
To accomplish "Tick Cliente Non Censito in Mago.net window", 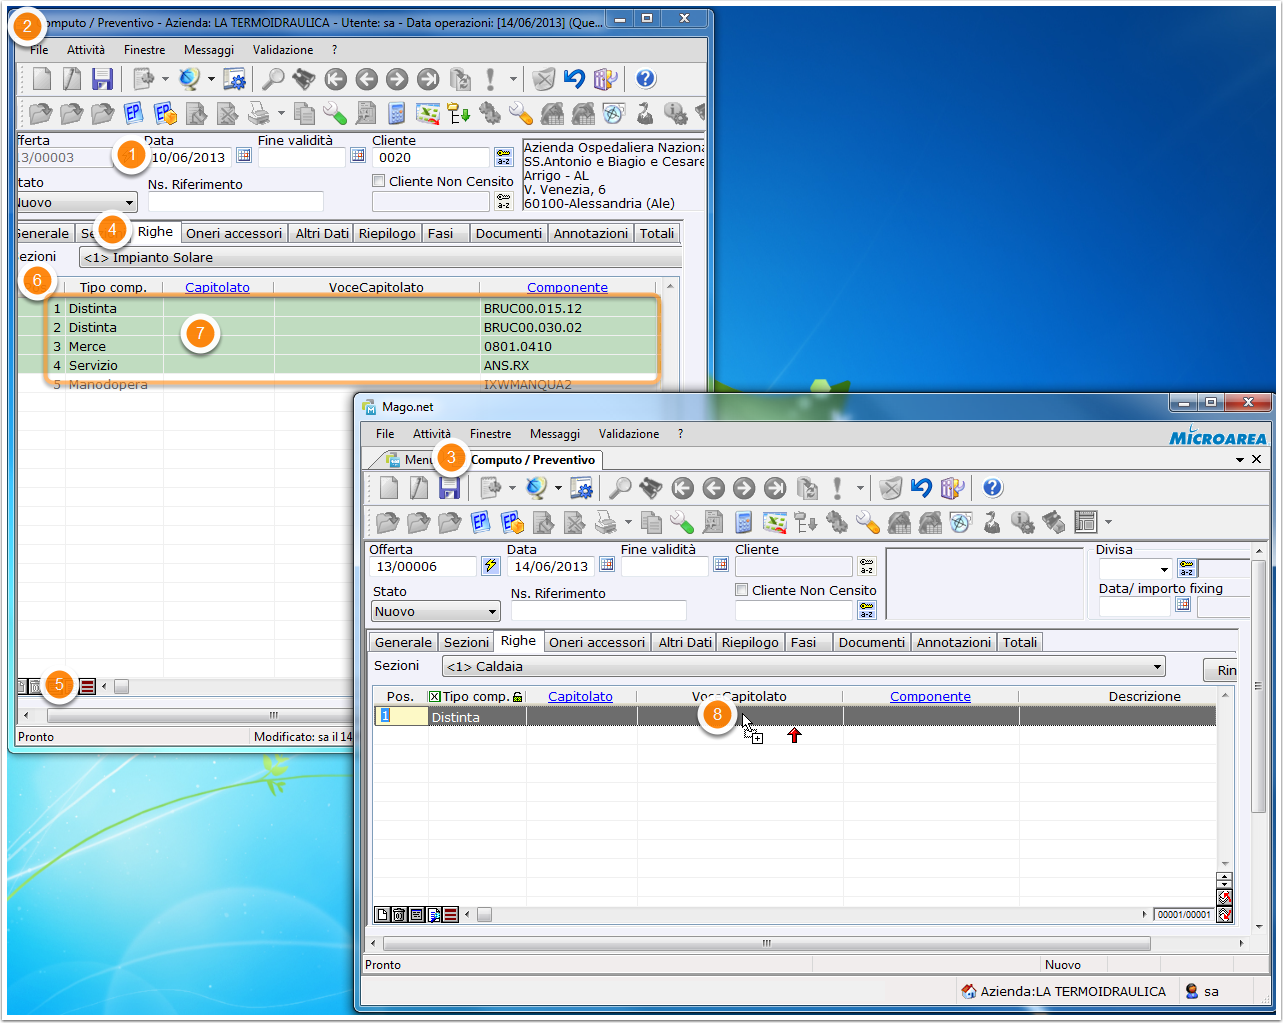I will (742, 590).
